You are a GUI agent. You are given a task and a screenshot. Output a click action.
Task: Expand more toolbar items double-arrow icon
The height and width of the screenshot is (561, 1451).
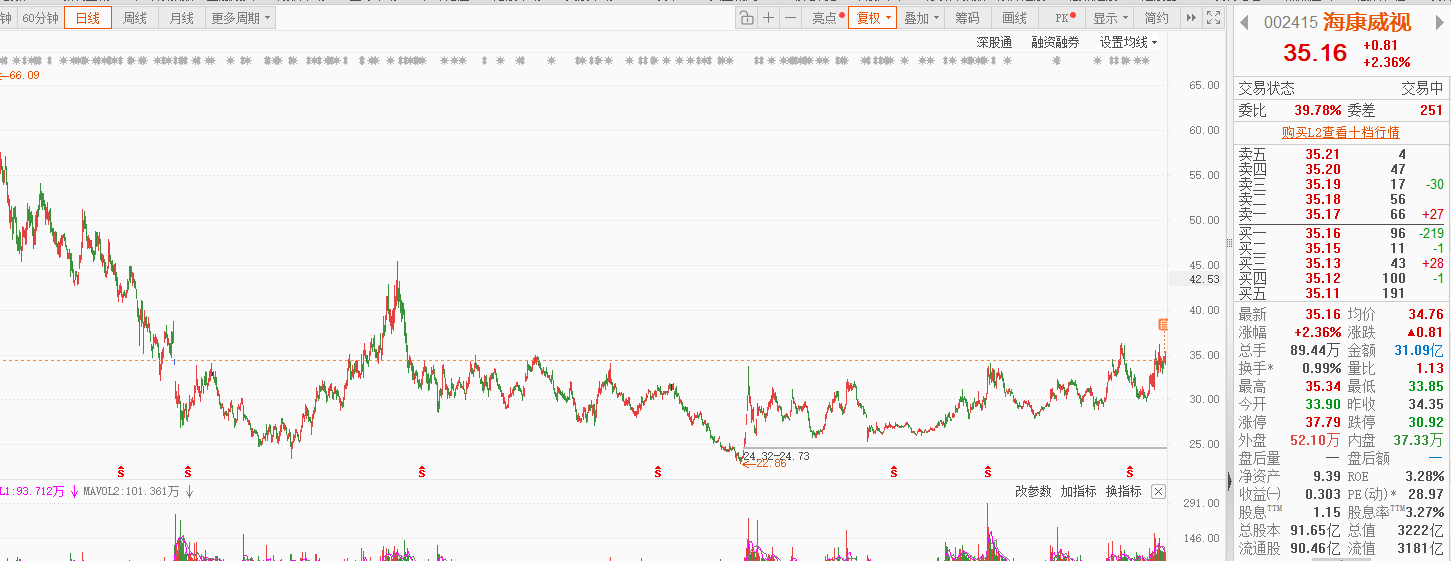1191,18
